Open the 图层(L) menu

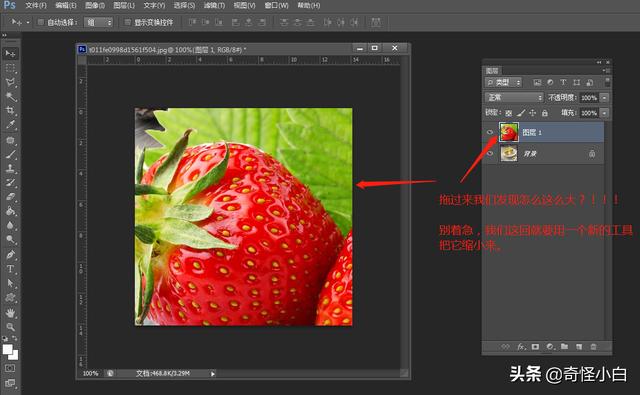coord(124,6)
